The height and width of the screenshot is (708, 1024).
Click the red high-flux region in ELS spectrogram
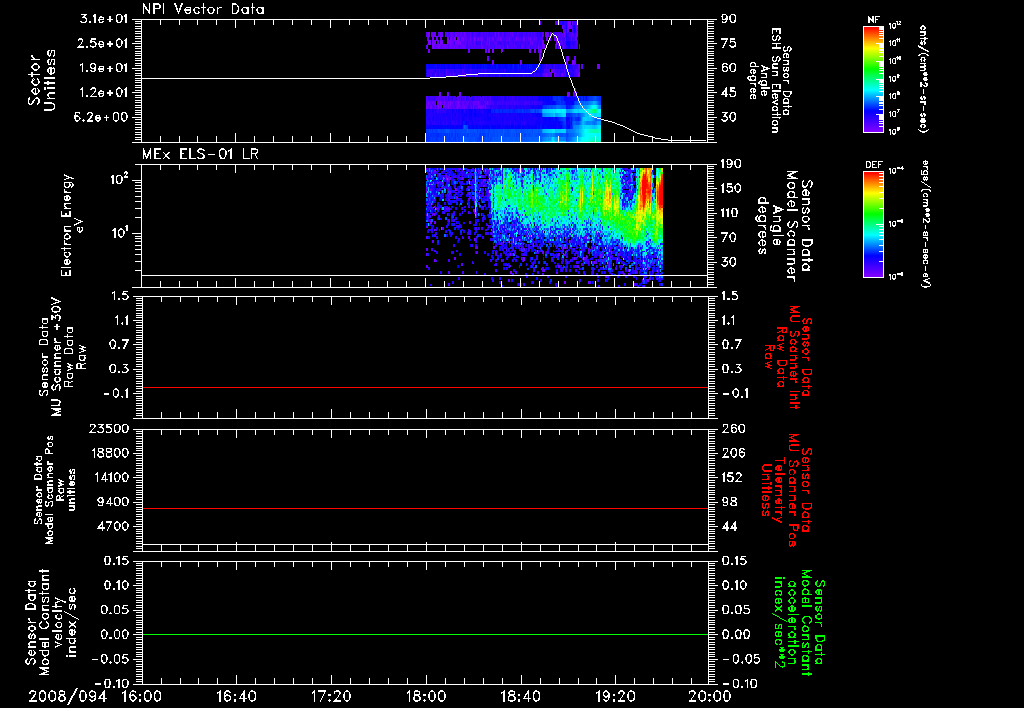646,189
